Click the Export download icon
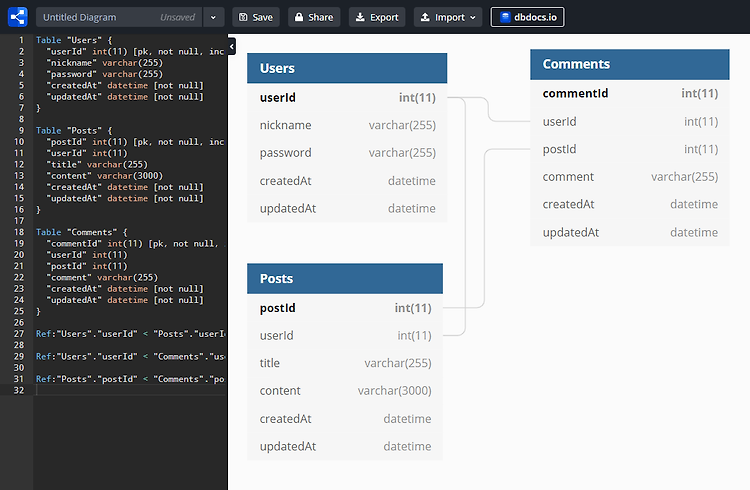 (360, 17)
